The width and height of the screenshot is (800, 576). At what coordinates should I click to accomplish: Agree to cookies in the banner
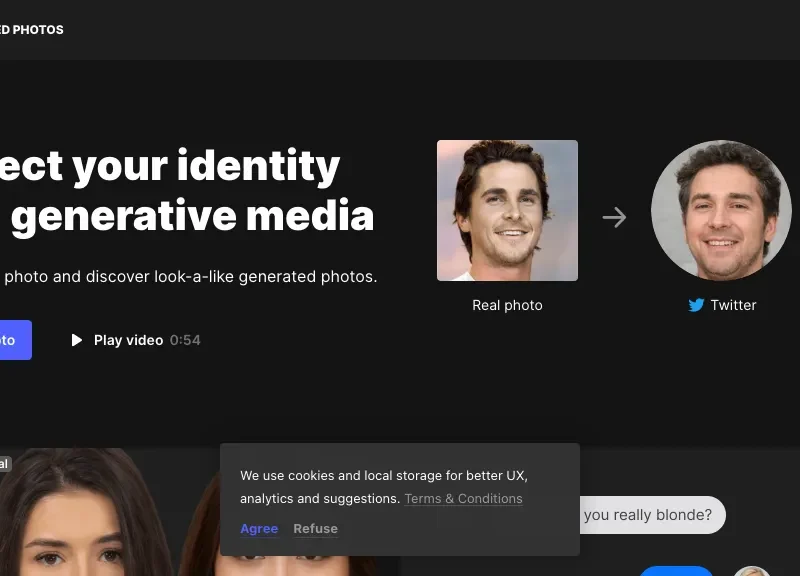pyautogui.click(x=259, y=528)
